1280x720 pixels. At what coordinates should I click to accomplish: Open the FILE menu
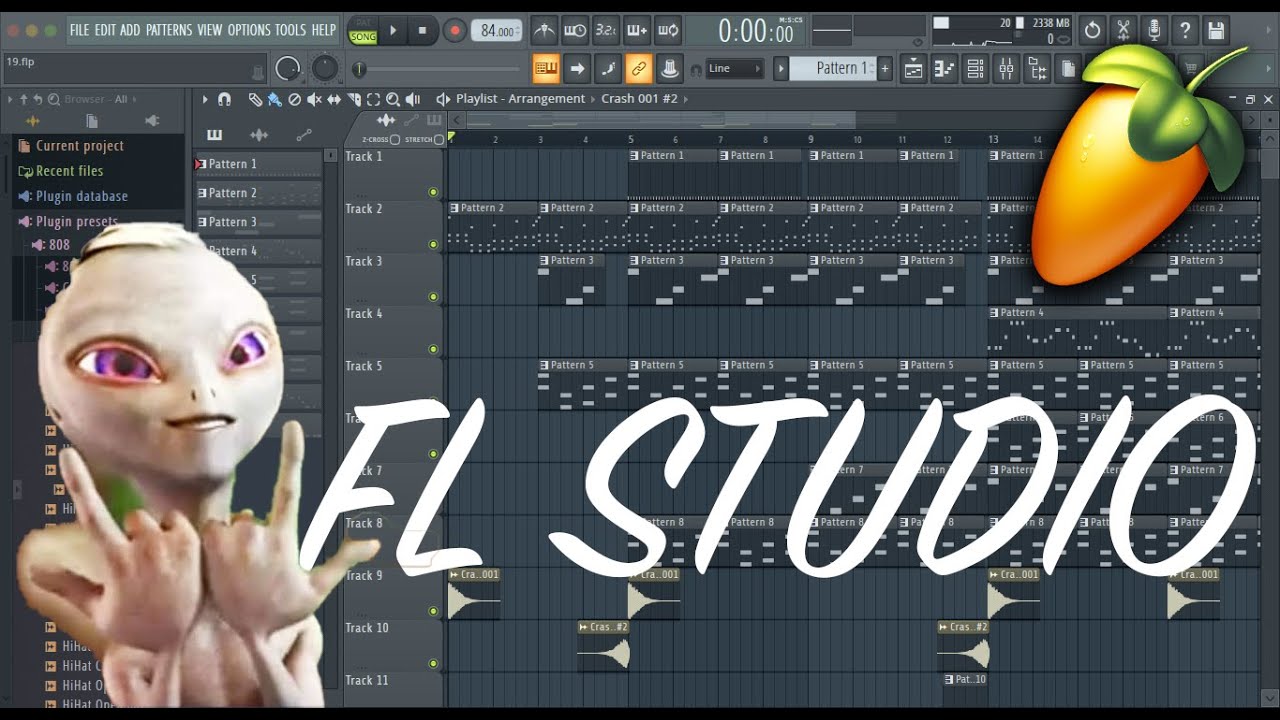(79, 30)
